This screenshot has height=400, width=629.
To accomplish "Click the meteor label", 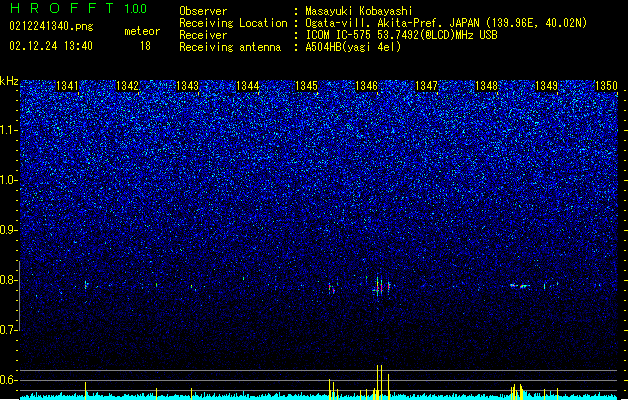I will click(142, 31).
